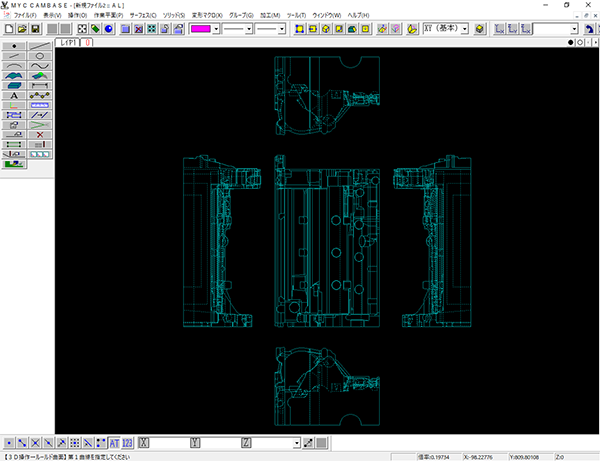Toggle the intersection snap with crossed lines
The width and height of the screenshot is (600, 461).
(35, 443)
